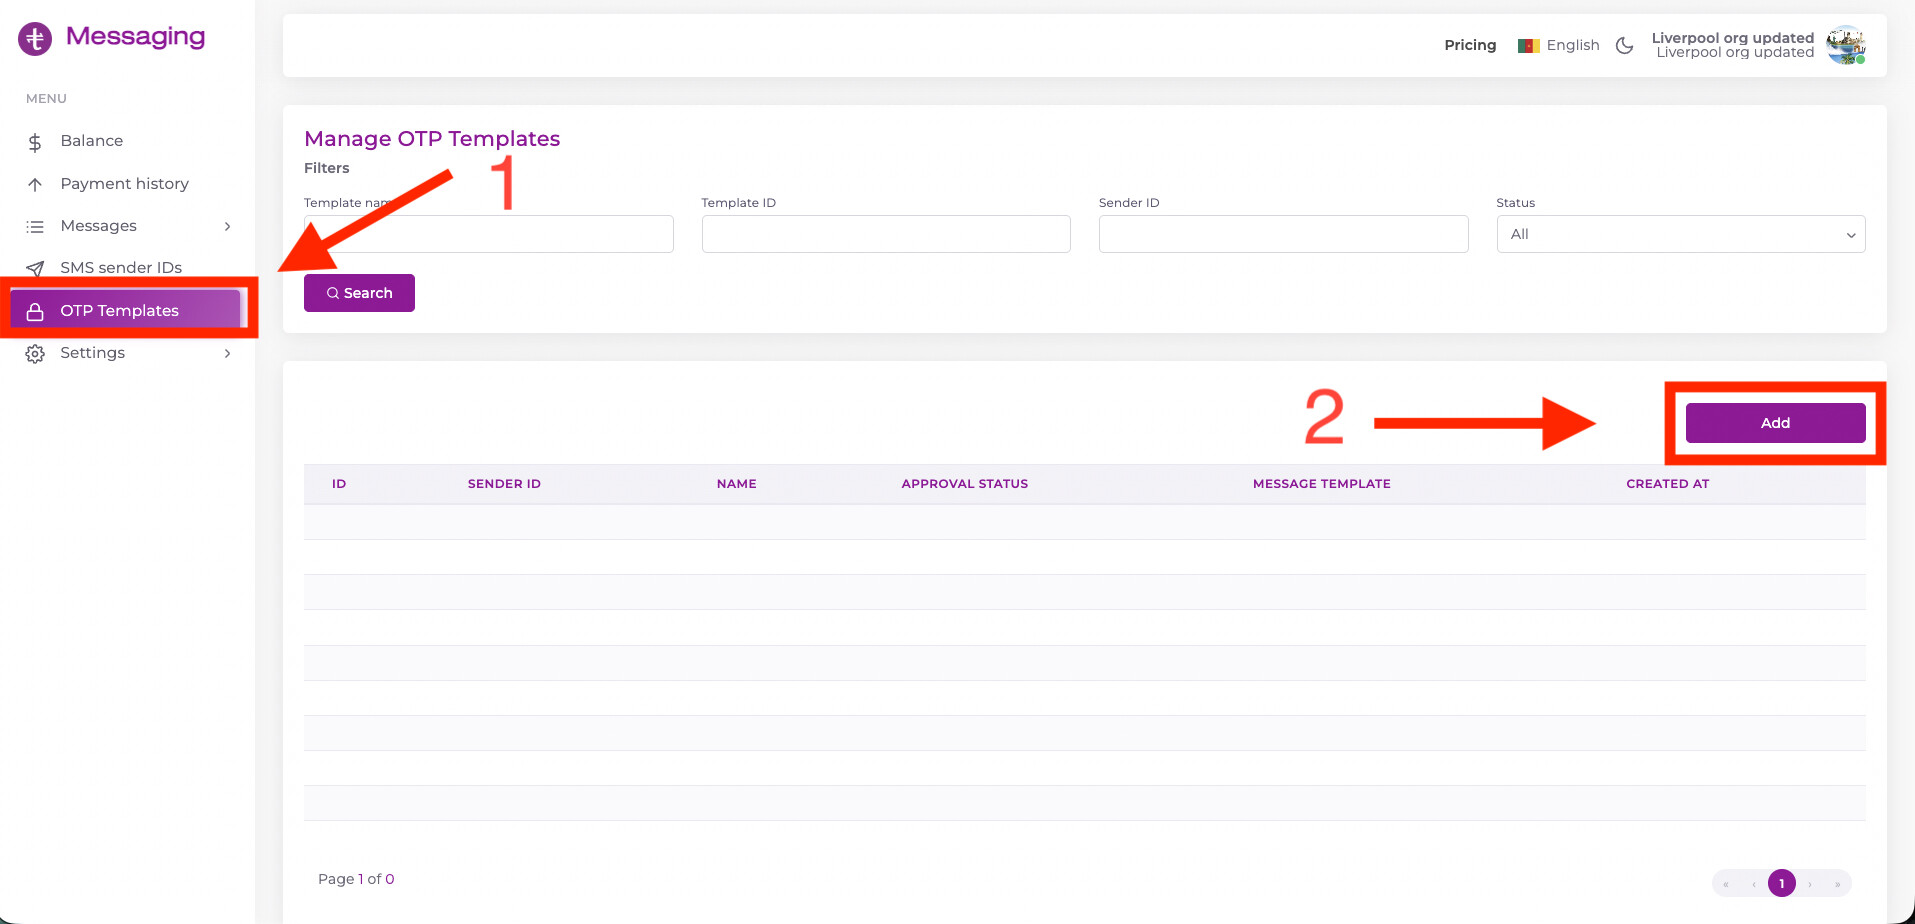The width and height of the screenshot is (1915, 924).
Task: Click the SMS sender IDs paper-plane icon
Action: click(35, 268)
